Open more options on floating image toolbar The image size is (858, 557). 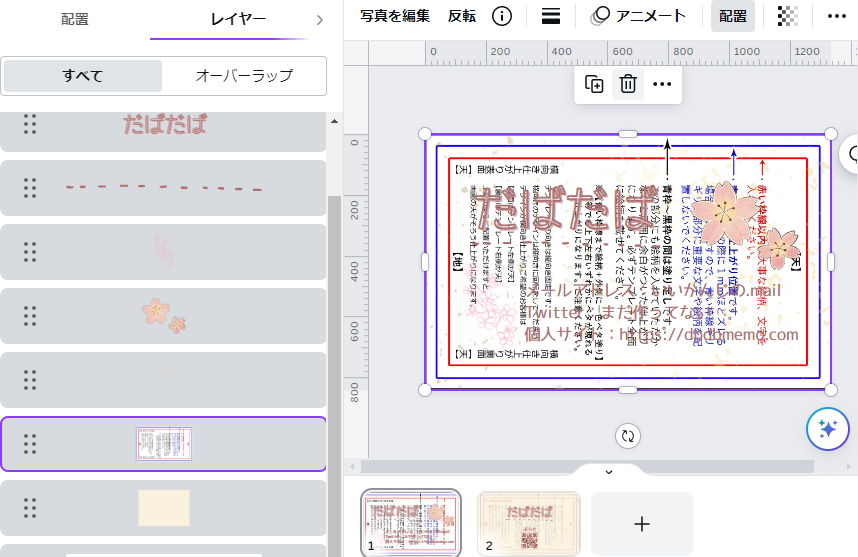tap(662, 85)
